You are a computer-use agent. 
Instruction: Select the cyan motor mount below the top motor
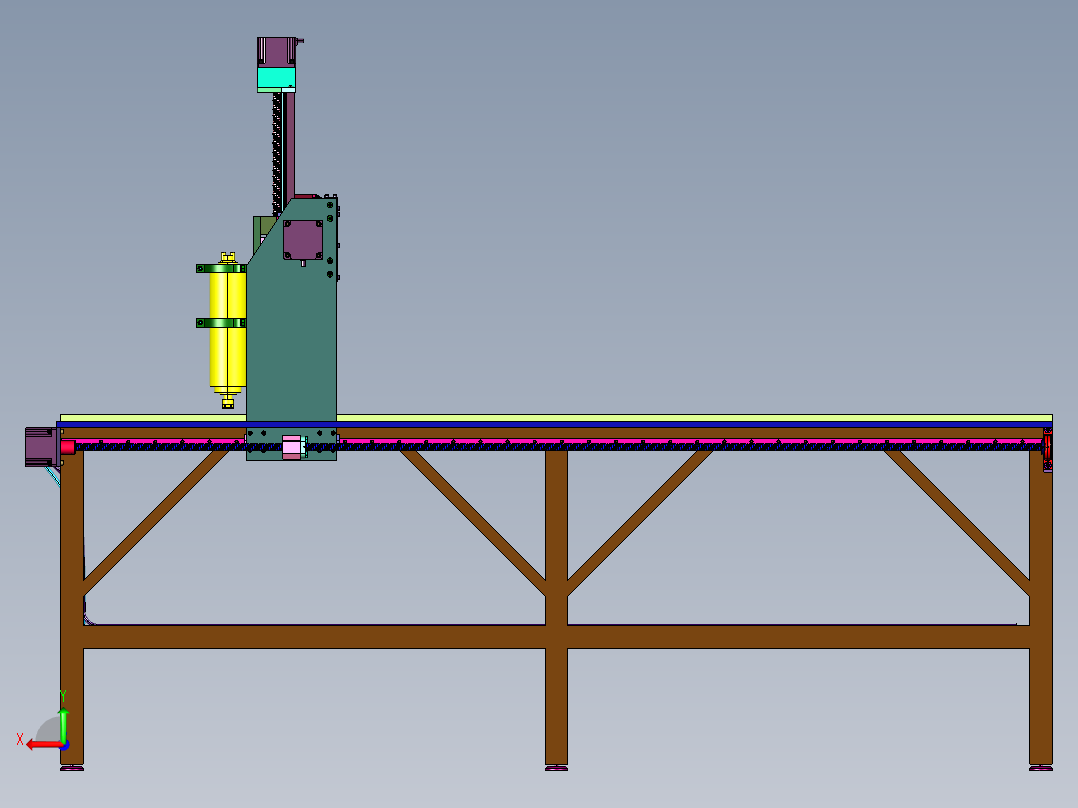276,78
